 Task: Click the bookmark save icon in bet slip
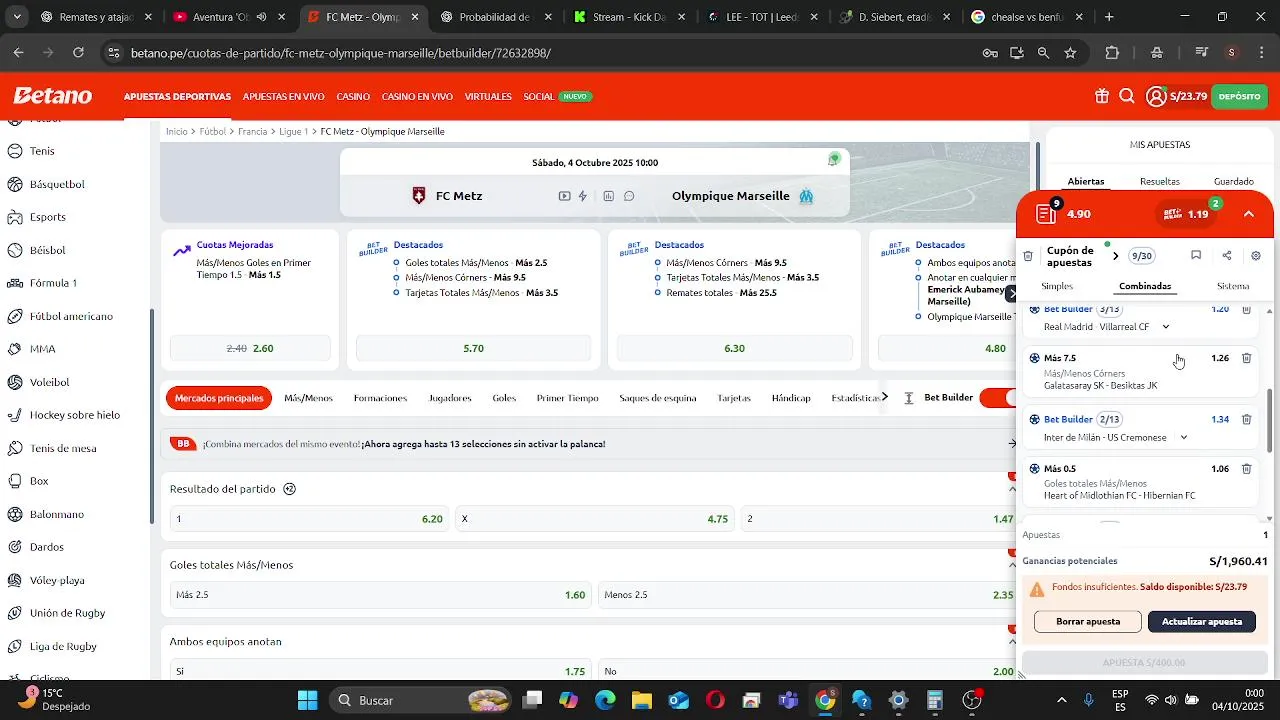pos(1196,256)
